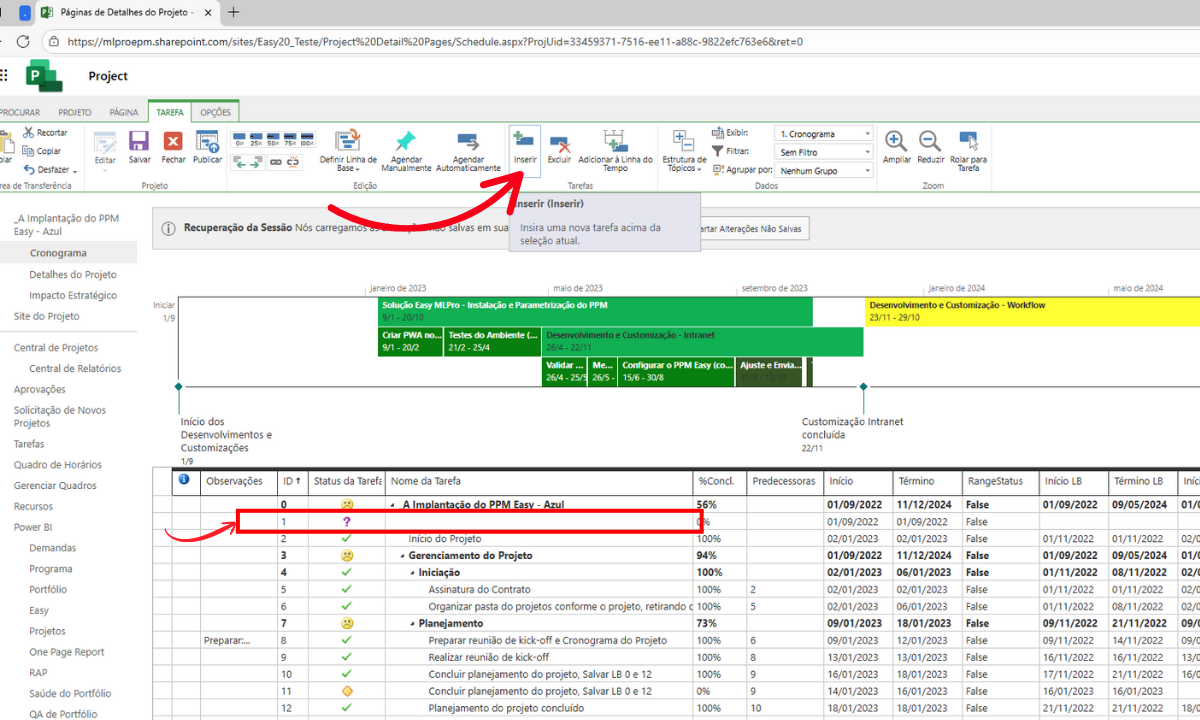Set task to 50% complete

point(274,141)
